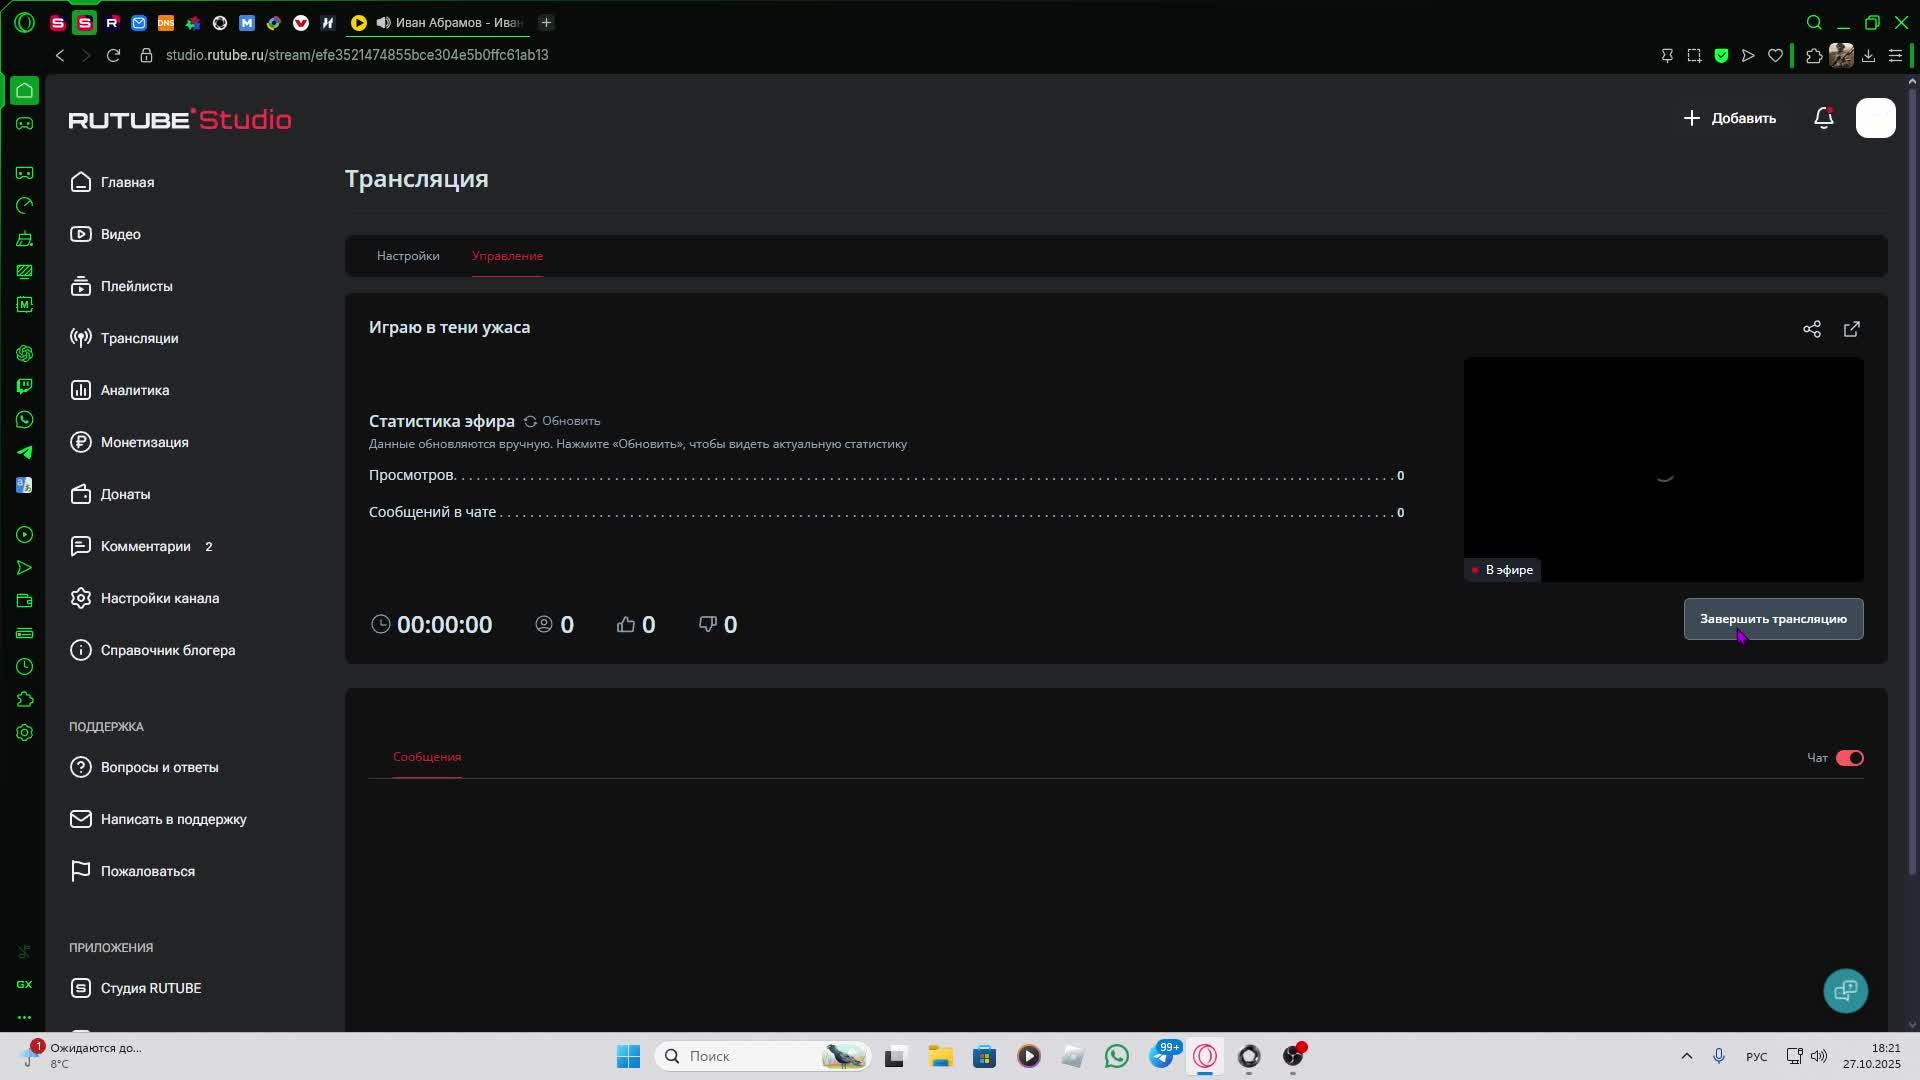
Task: Click the refresh statistics icon
Action: point(531,421)
